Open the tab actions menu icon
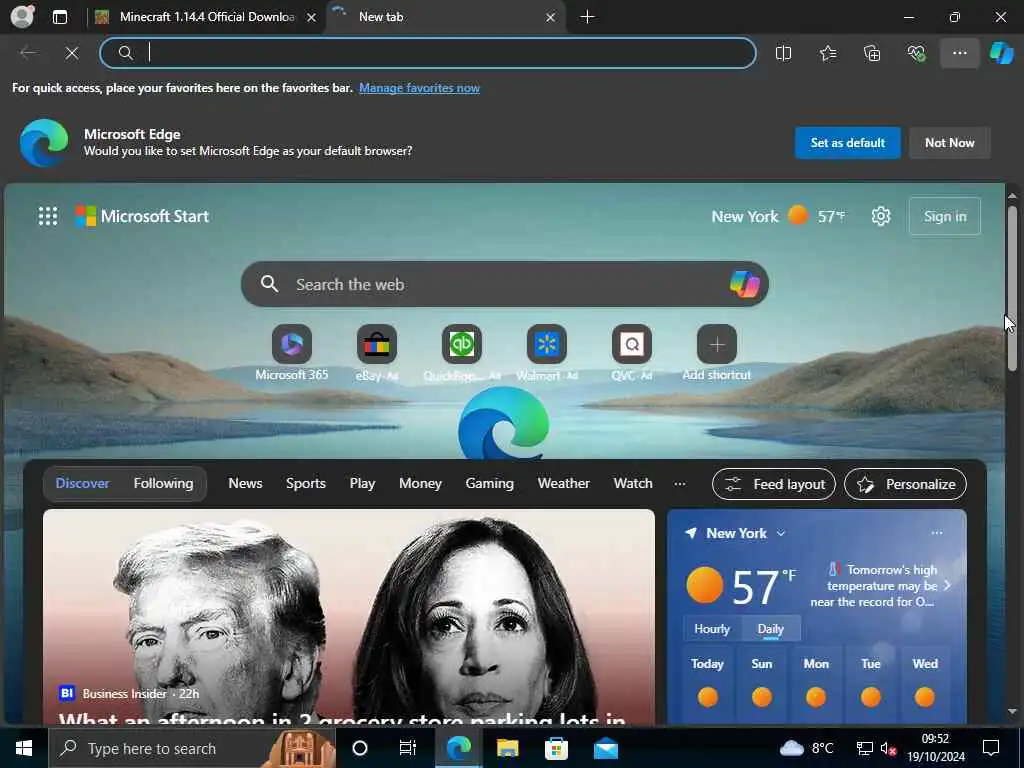Screen dimensions: 1024x768 [x=60, y=17]
